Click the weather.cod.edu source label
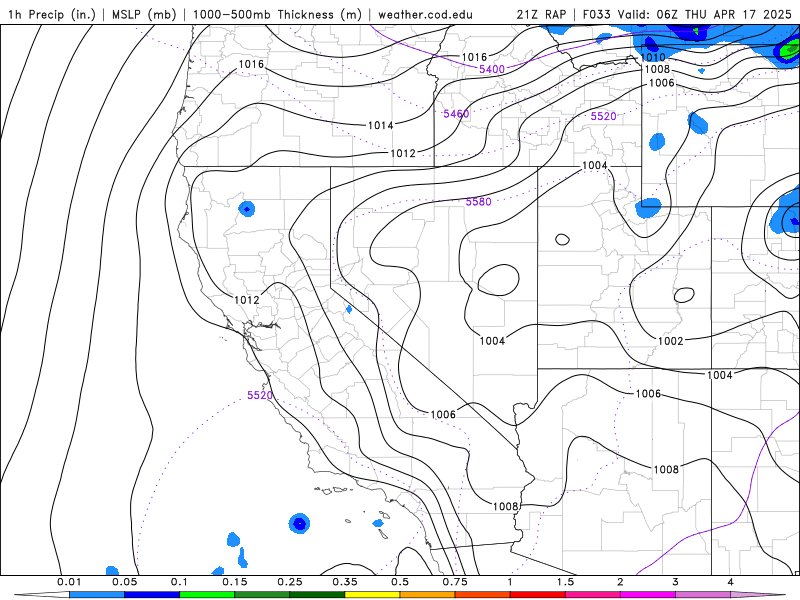 coord(426,14)
